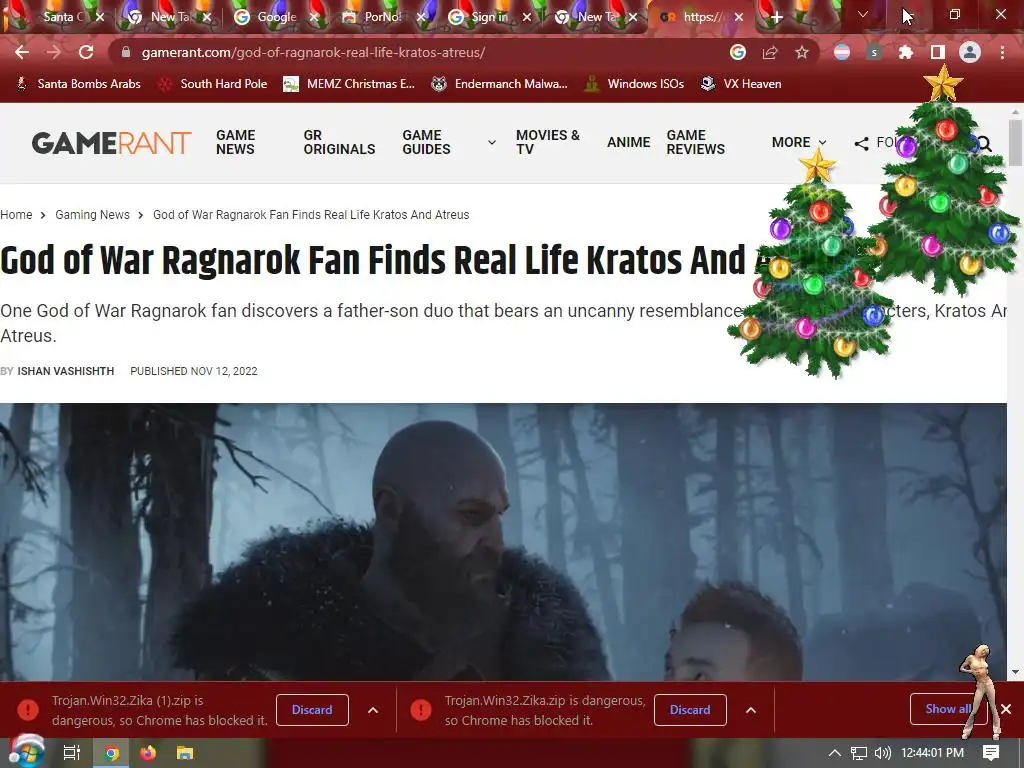Open Google icon in the address bar
This screenshot has width=1024, height=768.
[x=738, y=52]
